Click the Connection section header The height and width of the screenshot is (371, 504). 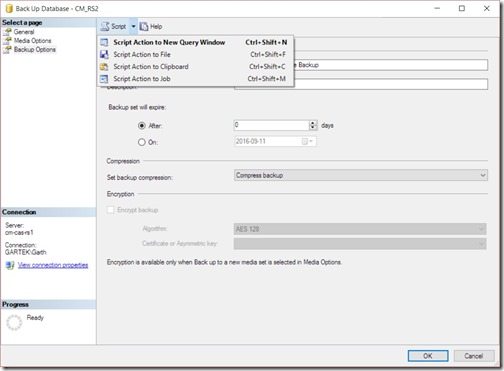click(x=48, y=212)
